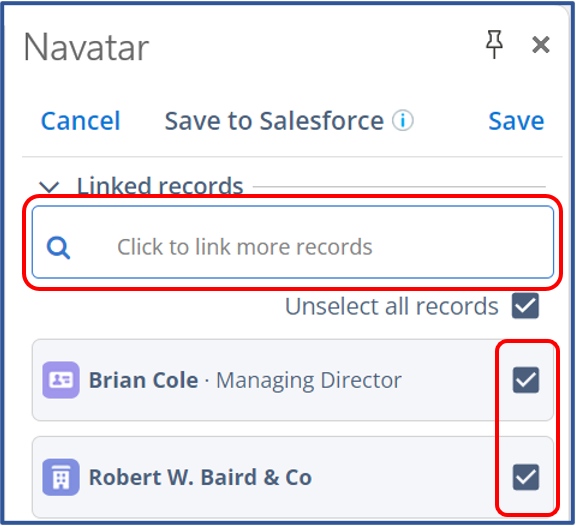
Task: Select the Robert W. Baird & Co record
Action: point(293,477)
